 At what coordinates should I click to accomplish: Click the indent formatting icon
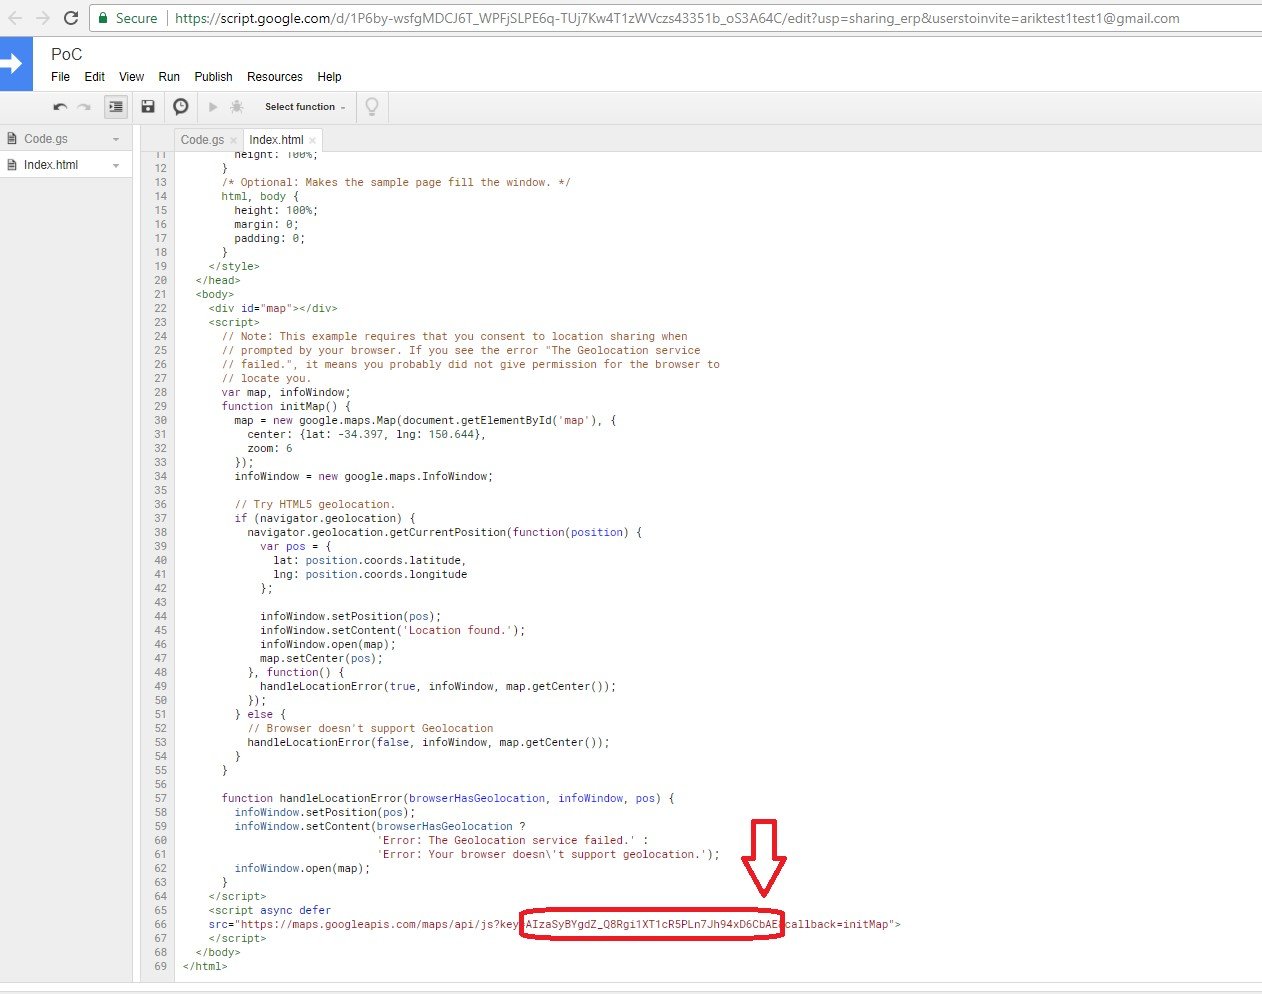pos(116,107)
